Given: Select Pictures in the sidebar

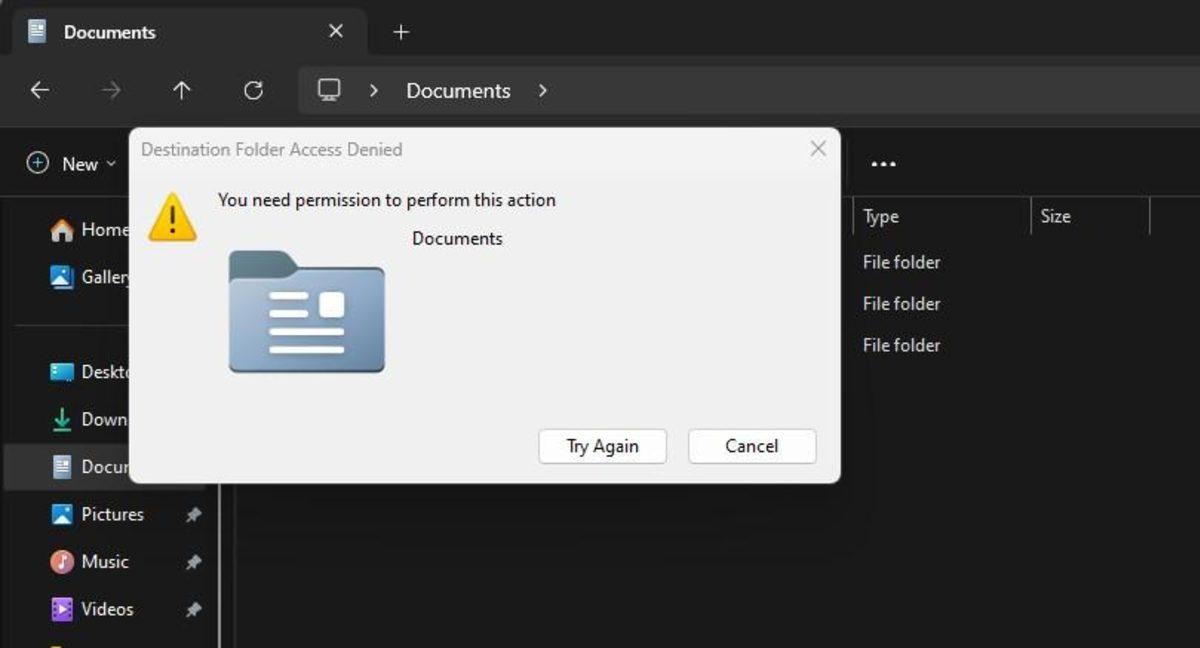Looking at the screenshot, I should pyautogui.click(x=110, y=514).
